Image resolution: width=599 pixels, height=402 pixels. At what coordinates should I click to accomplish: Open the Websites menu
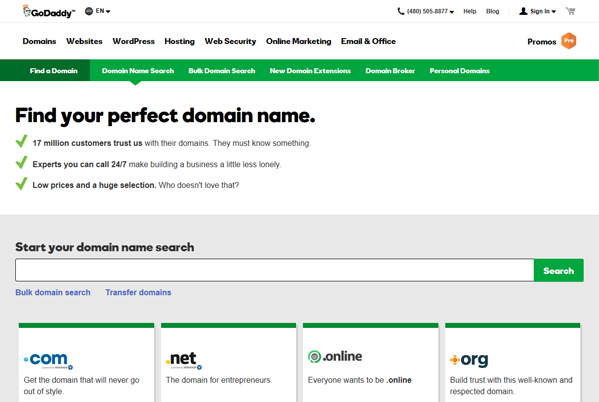84,41
